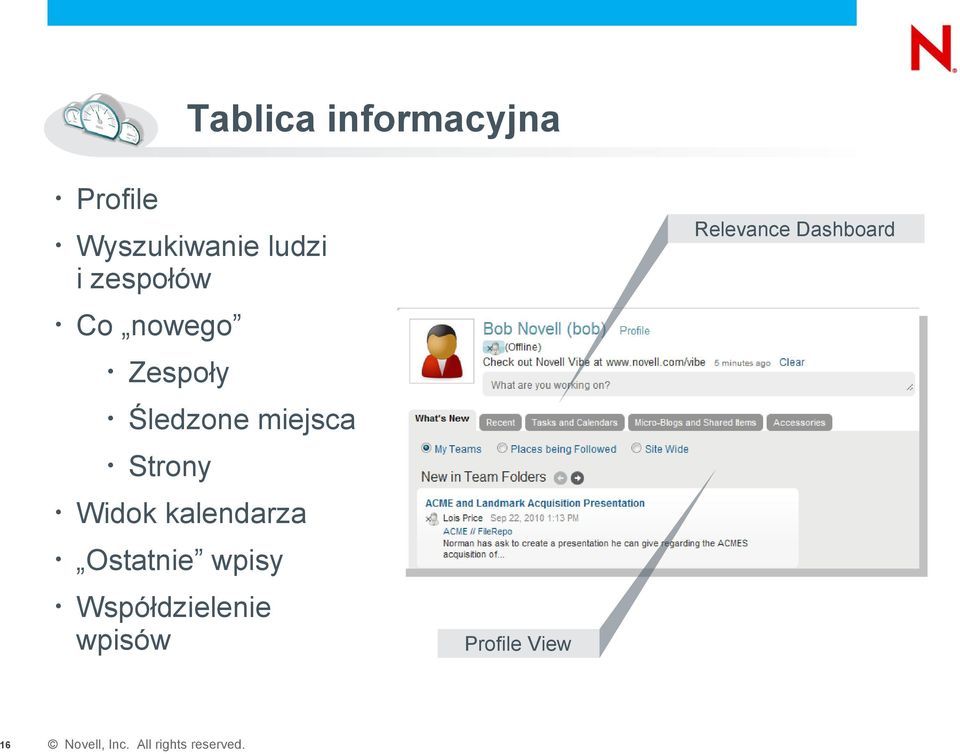
Task: Click the Strony sub-bullet
Action: point(170,467)
